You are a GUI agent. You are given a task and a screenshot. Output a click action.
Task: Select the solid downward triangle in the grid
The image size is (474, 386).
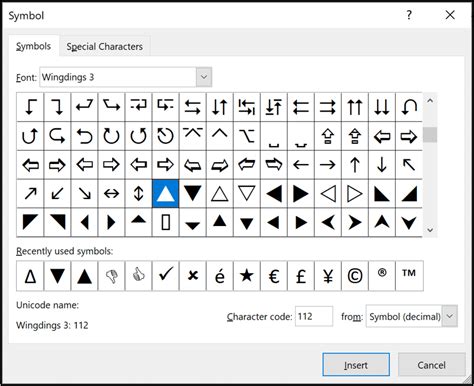tap(192, 194)
